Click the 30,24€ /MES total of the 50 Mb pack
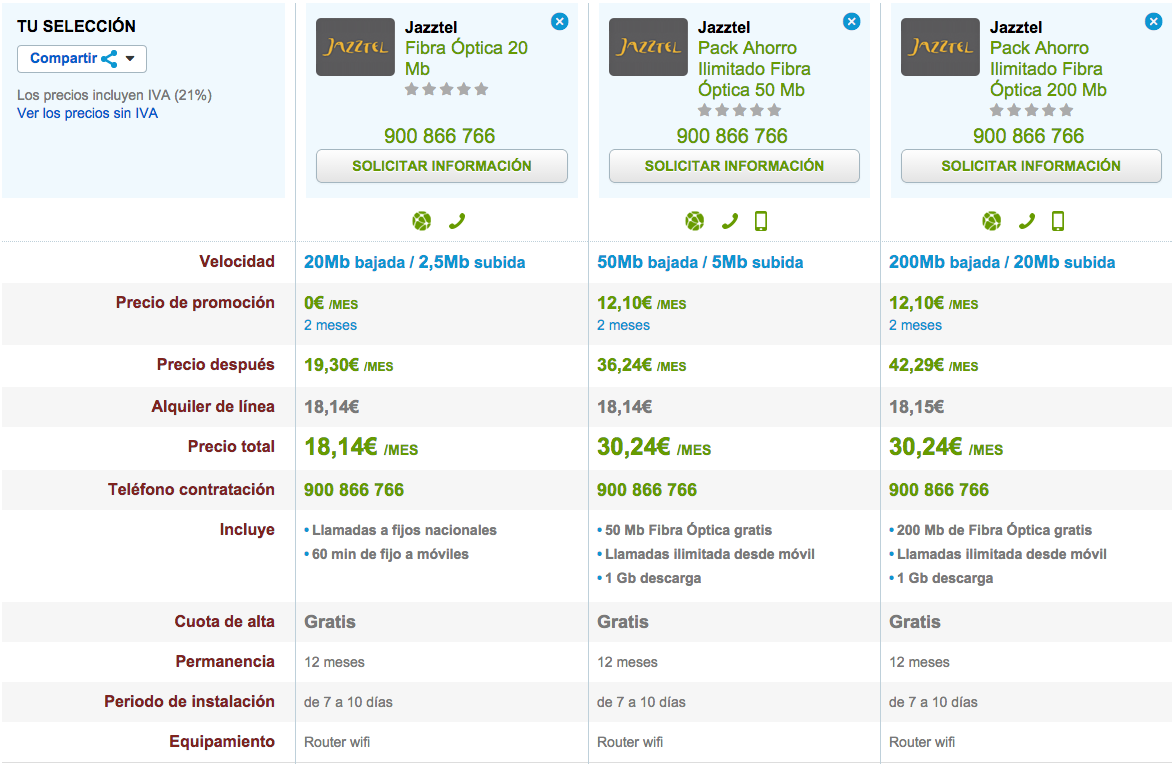 point(654,447)
